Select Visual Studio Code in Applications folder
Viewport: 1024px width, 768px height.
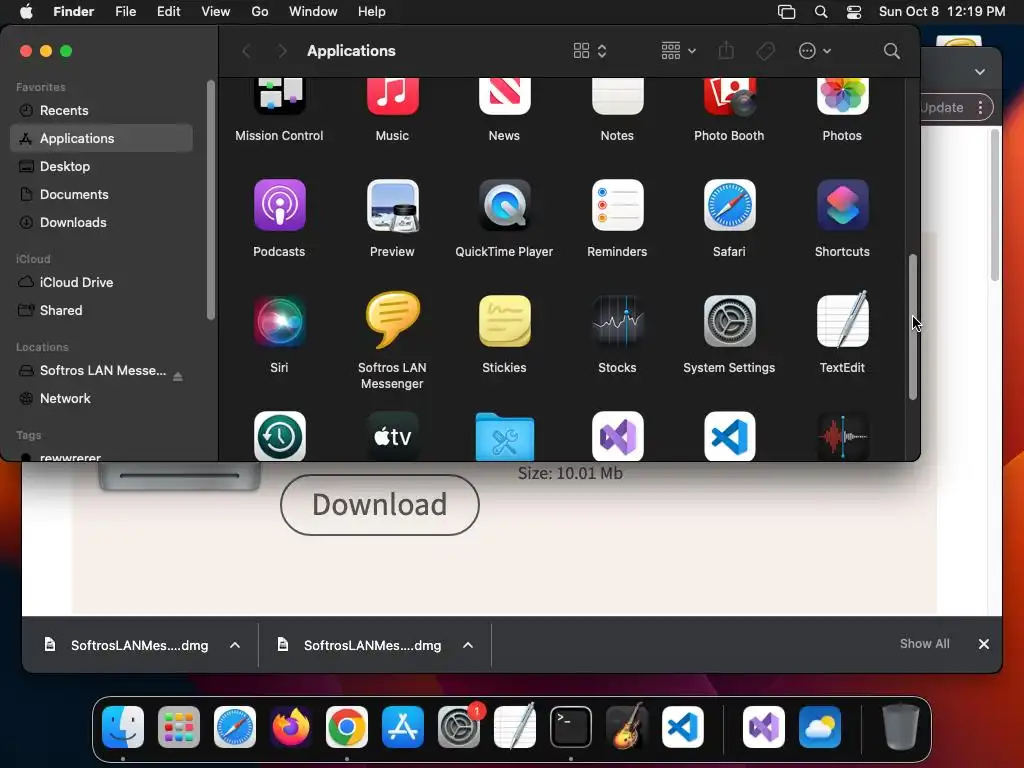[x=729, y=436]
